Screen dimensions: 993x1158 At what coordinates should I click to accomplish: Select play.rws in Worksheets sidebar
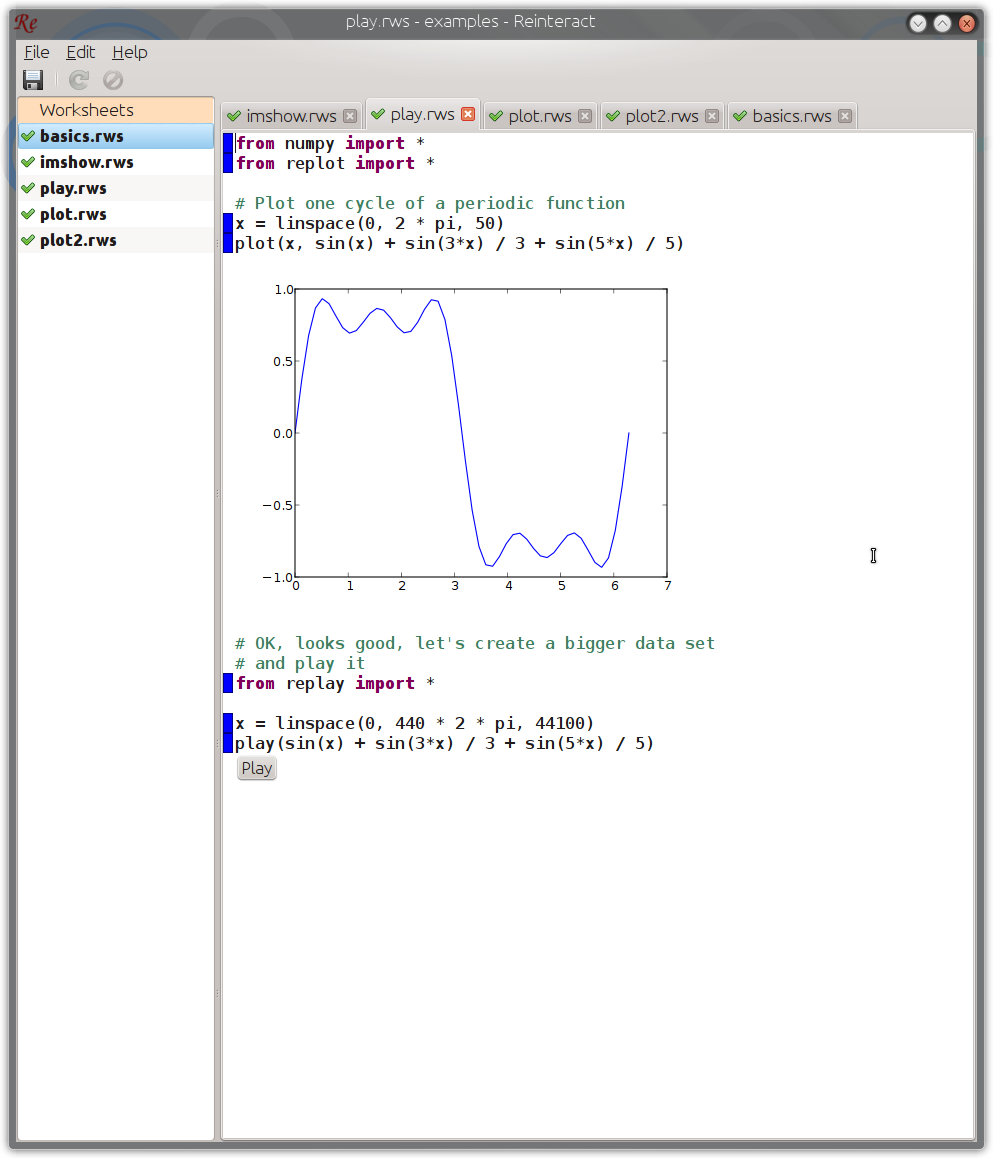(116, 188)
